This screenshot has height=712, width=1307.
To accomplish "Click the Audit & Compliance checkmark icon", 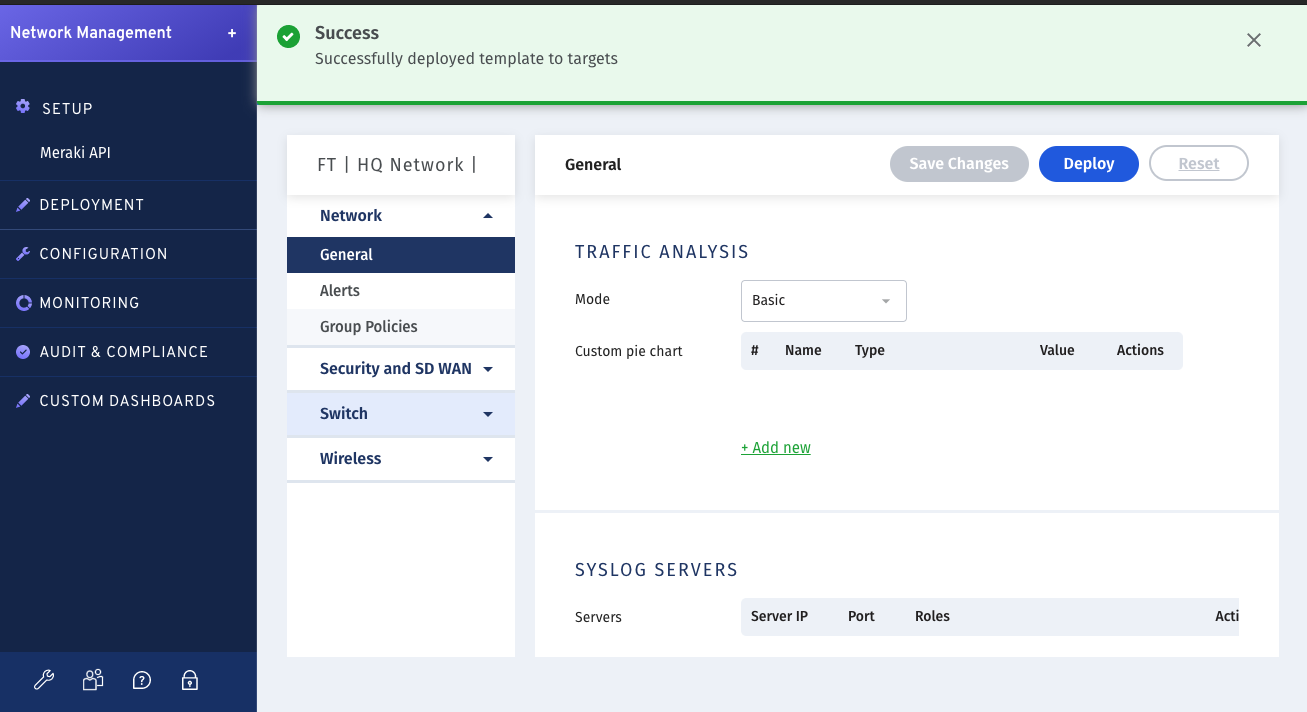I will (22, 352).
